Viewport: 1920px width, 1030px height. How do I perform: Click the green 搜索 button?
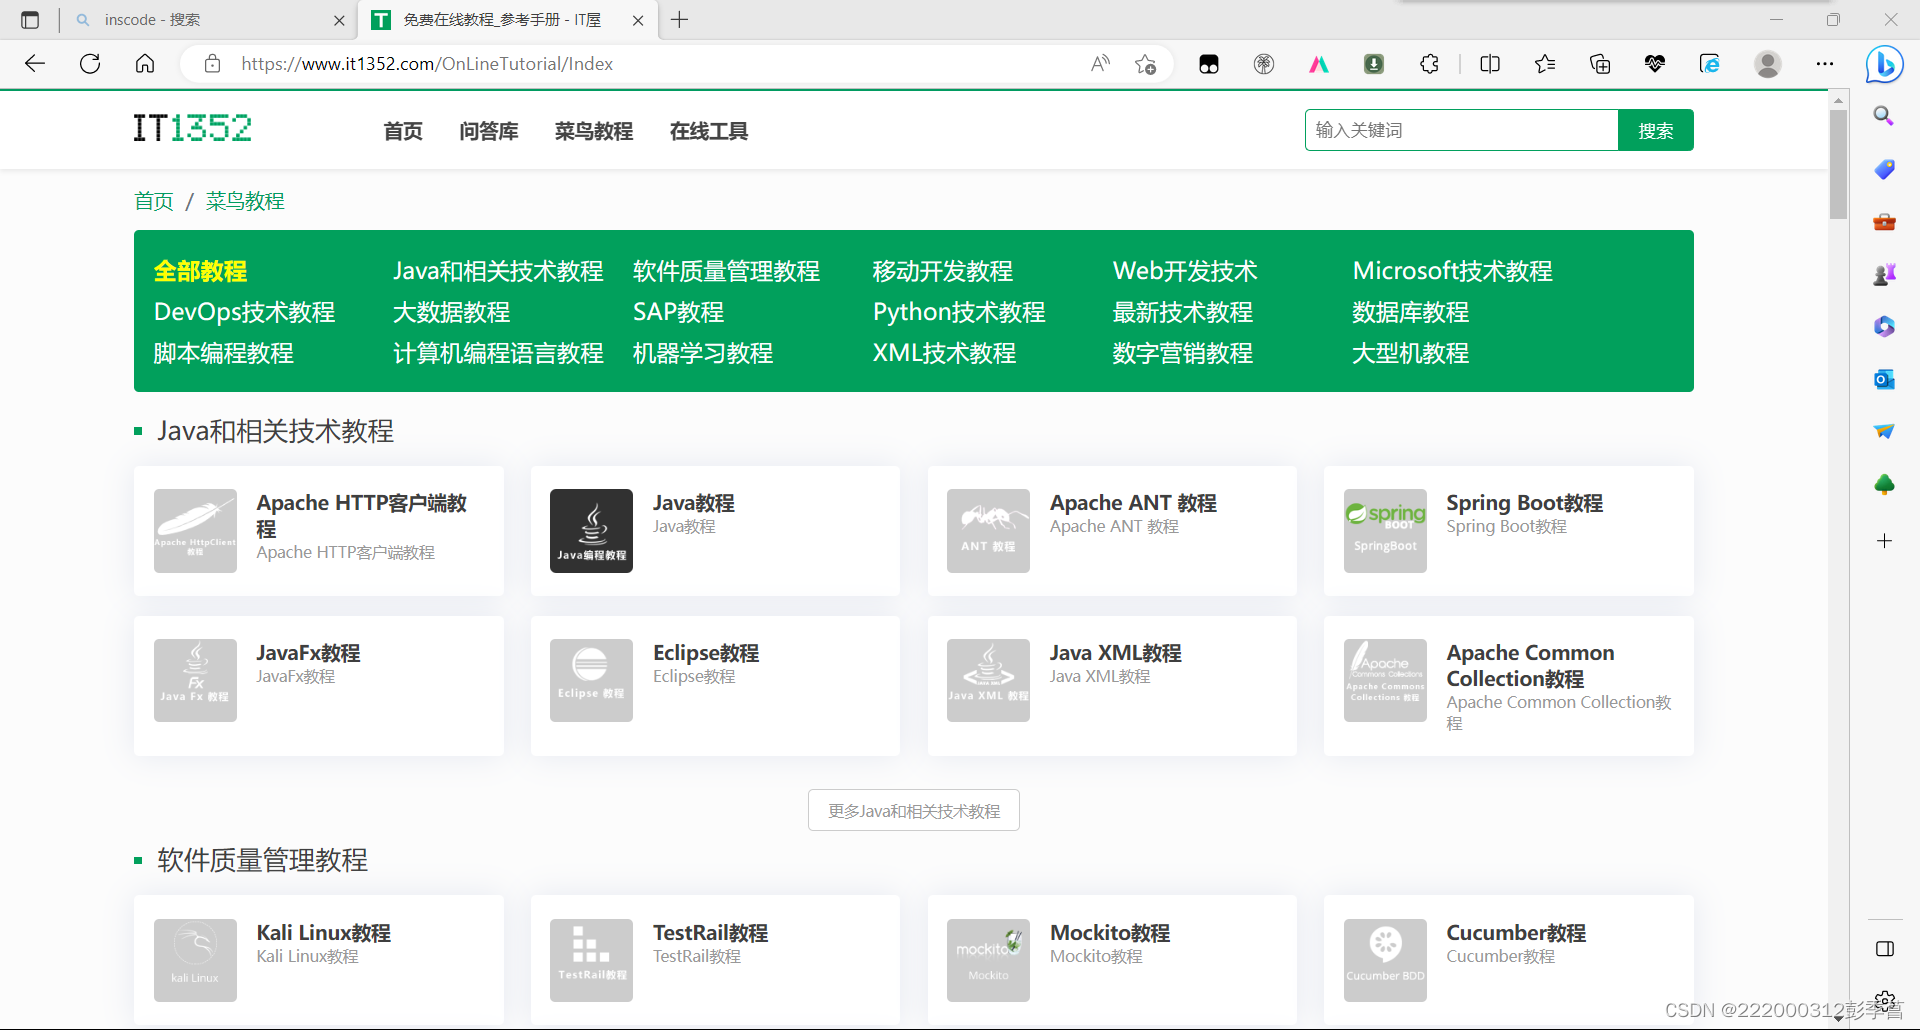(1656, 130)
